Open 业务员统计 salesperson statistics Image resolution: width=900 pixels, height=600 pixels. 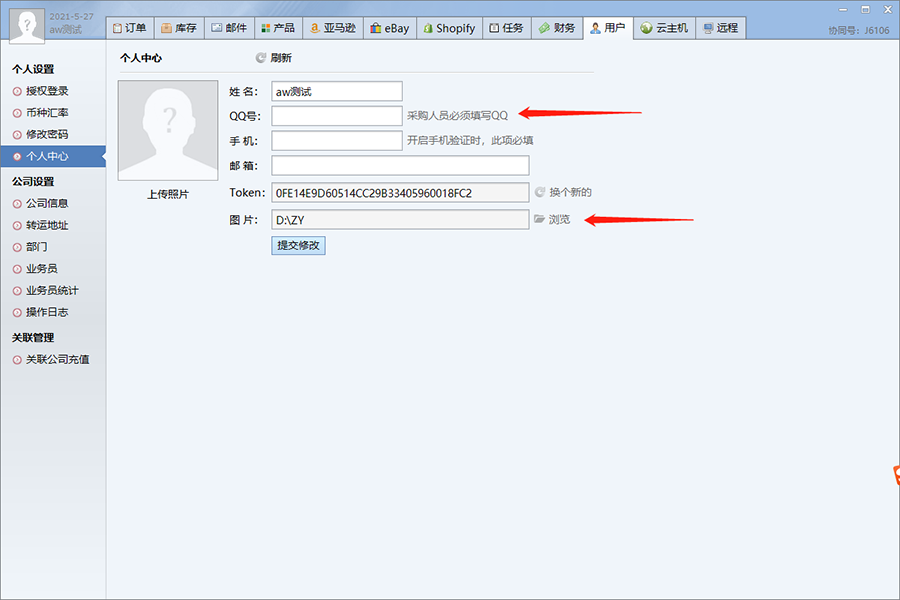tap(52, 291)
